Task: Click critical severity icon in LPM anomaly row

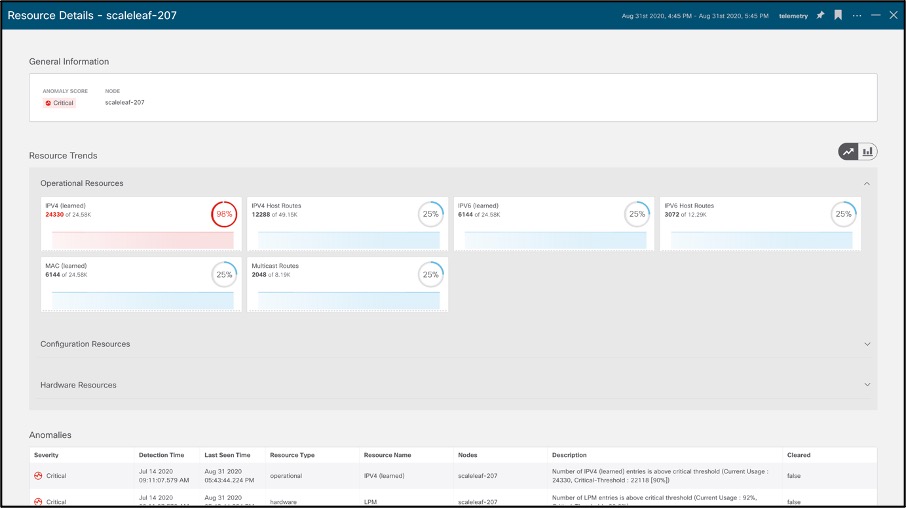Action: [38, 502]
